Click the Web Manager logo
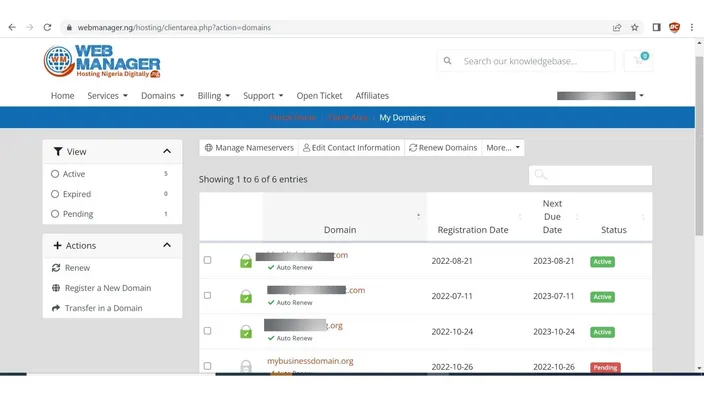This screenshot has height=396, width=704. pos(102,62)
